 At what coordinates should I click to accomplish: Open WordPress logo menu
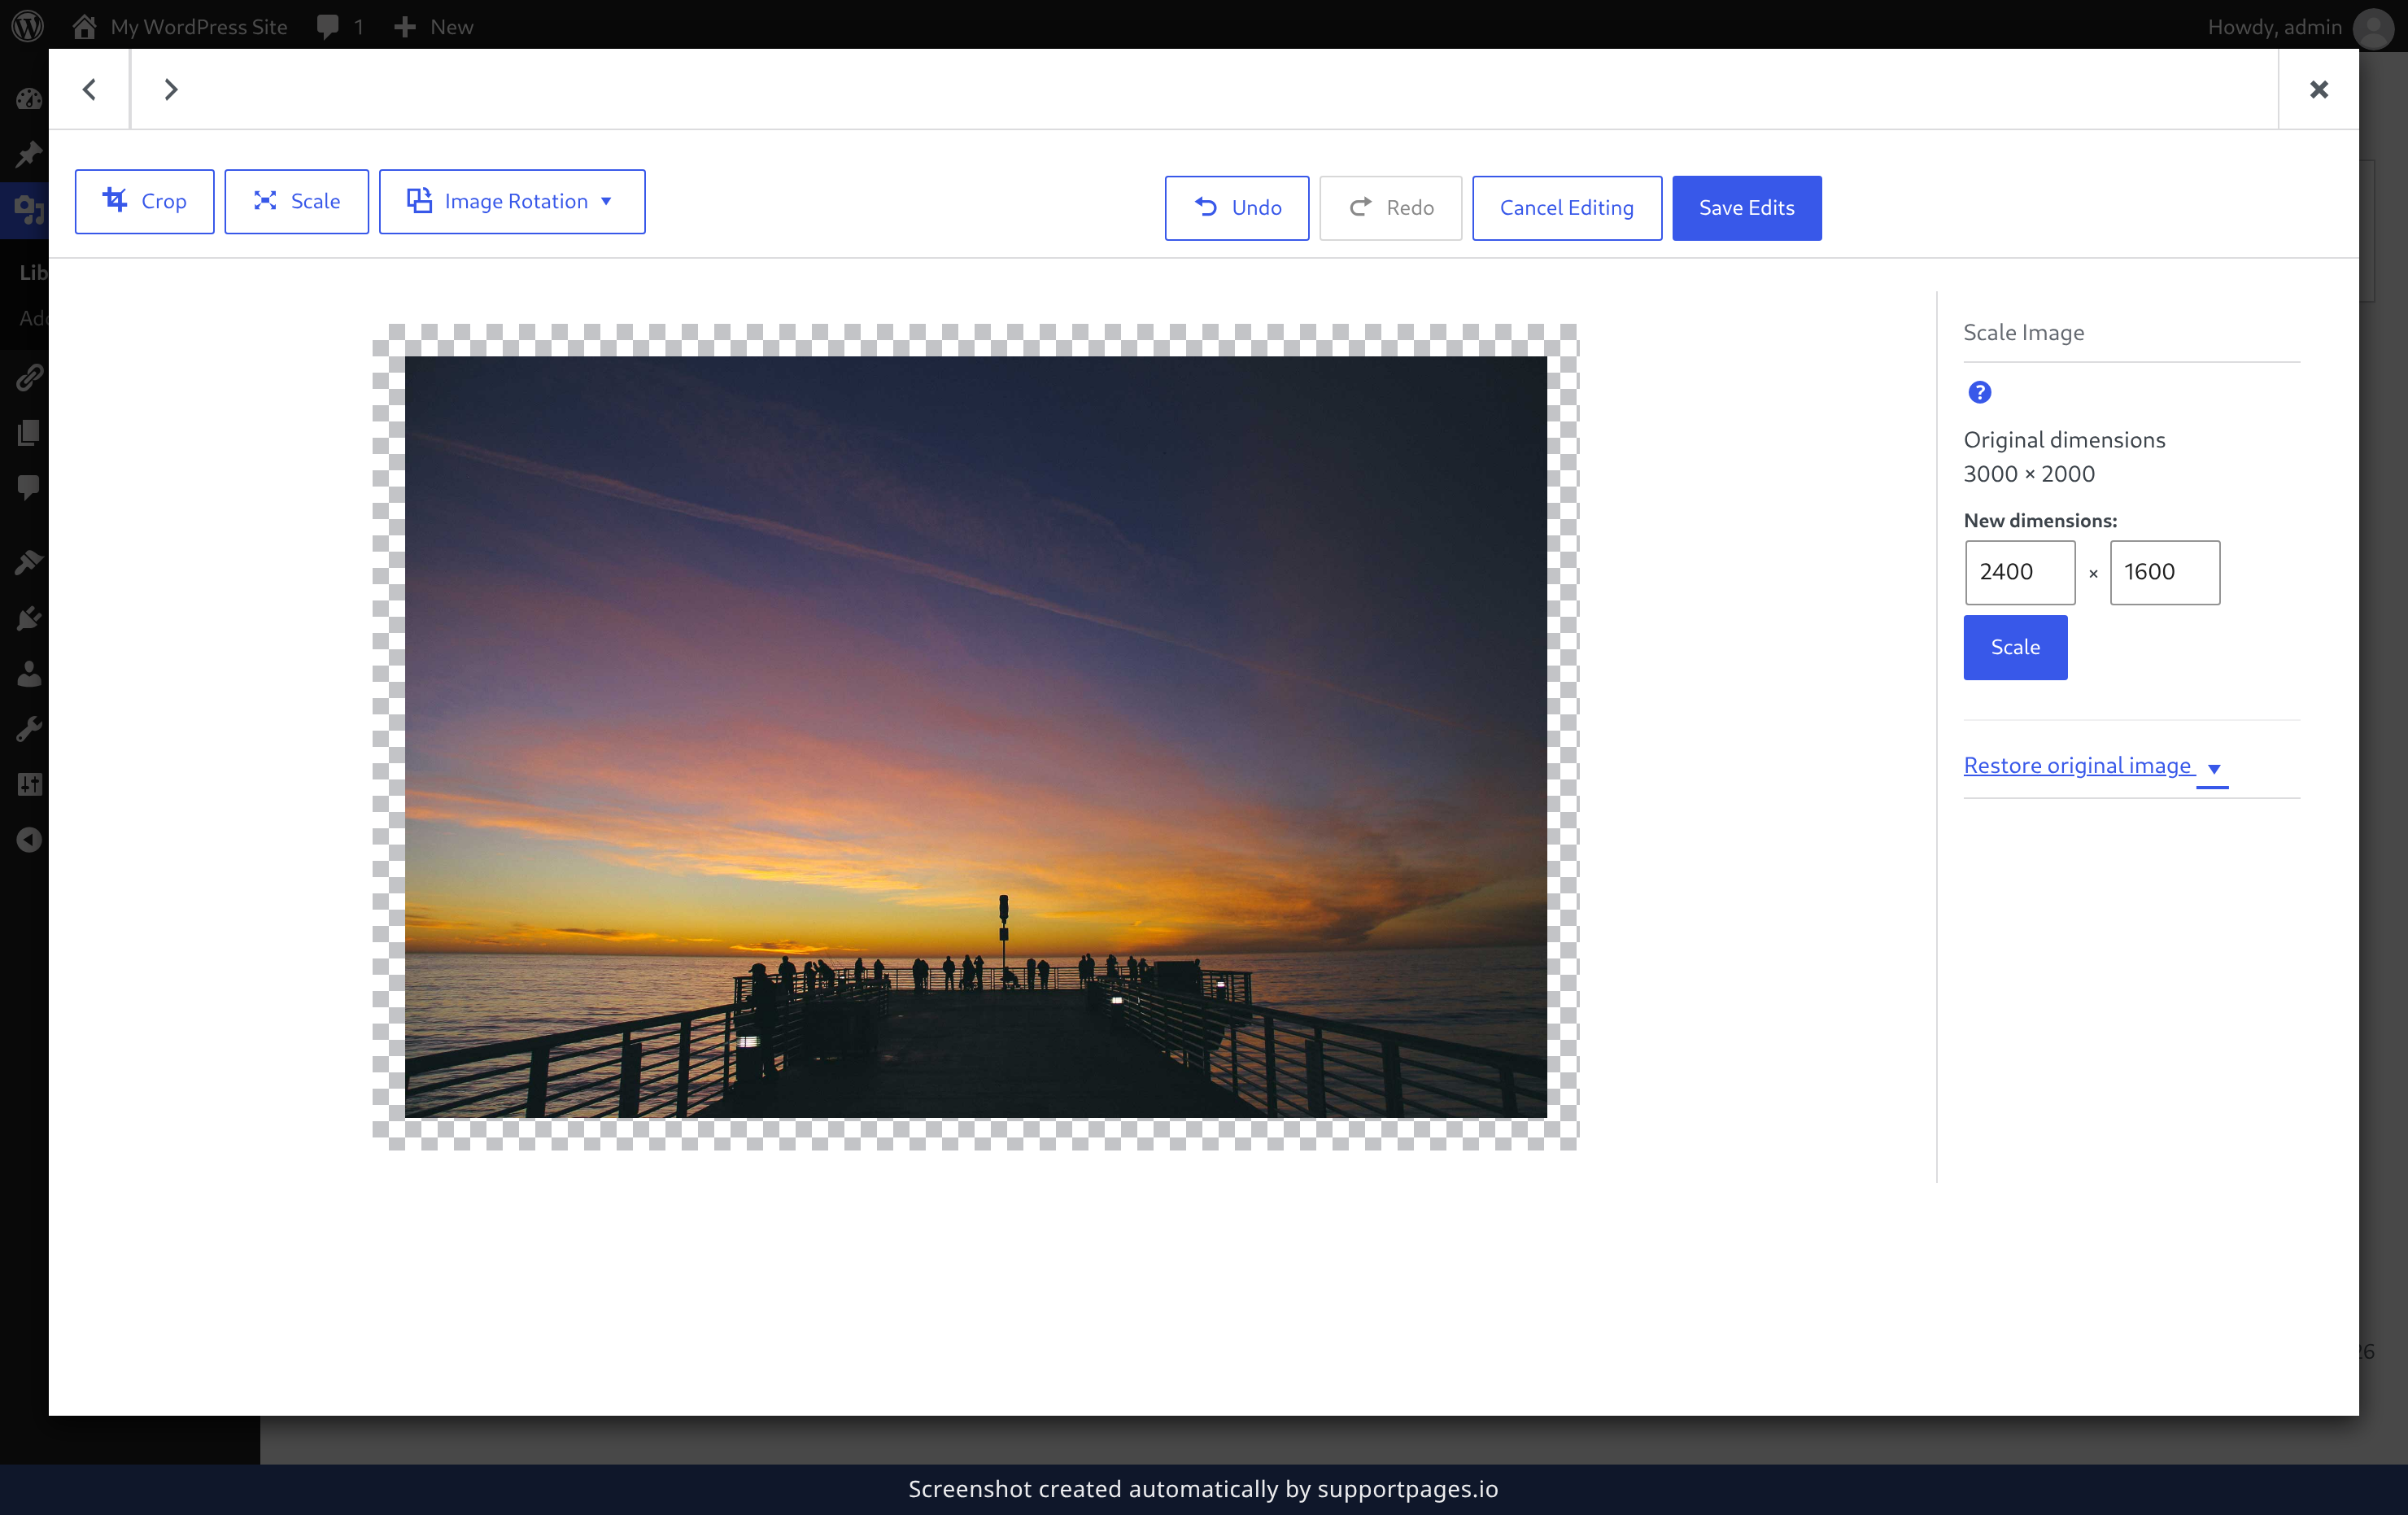tap(28, 26)
